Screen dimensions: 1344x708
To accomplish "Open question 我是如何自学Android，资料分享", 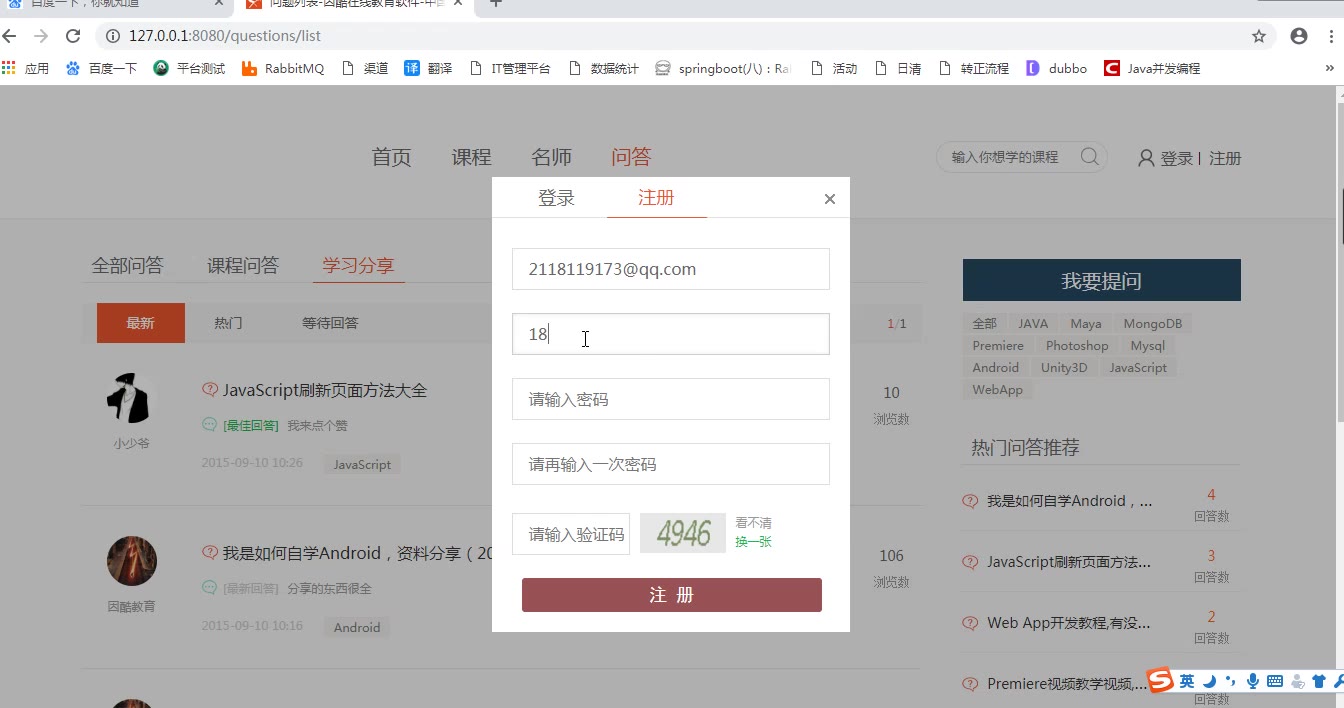I will tap(358, 553).
